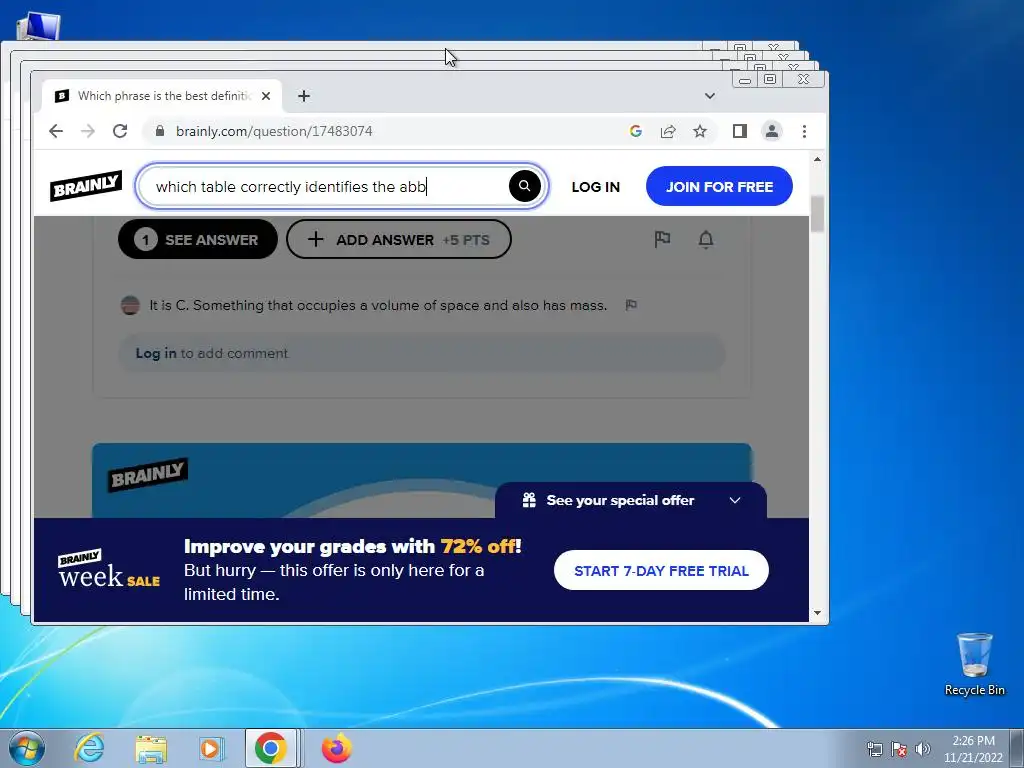The image size is (1024, 768).
Task: Expand the tab search chevron
Action: coord(710,96)
